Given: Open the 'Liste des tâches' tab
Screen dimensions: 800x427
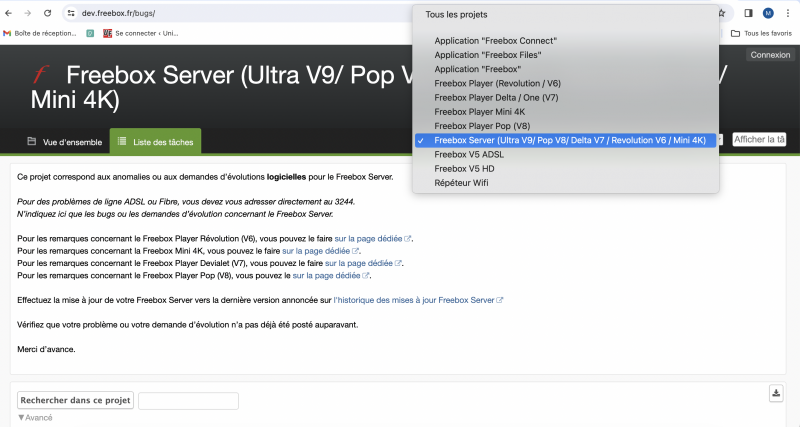Looking at the screenshot, I should click(x=155, y=142).
